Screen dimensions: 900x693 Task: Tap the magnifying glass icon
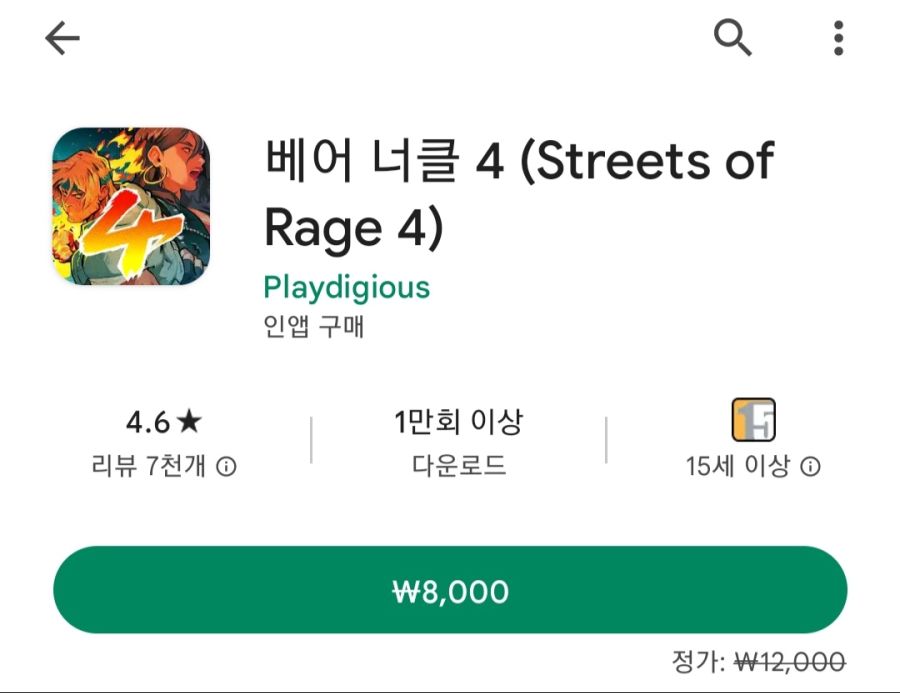tap(735, 37)
